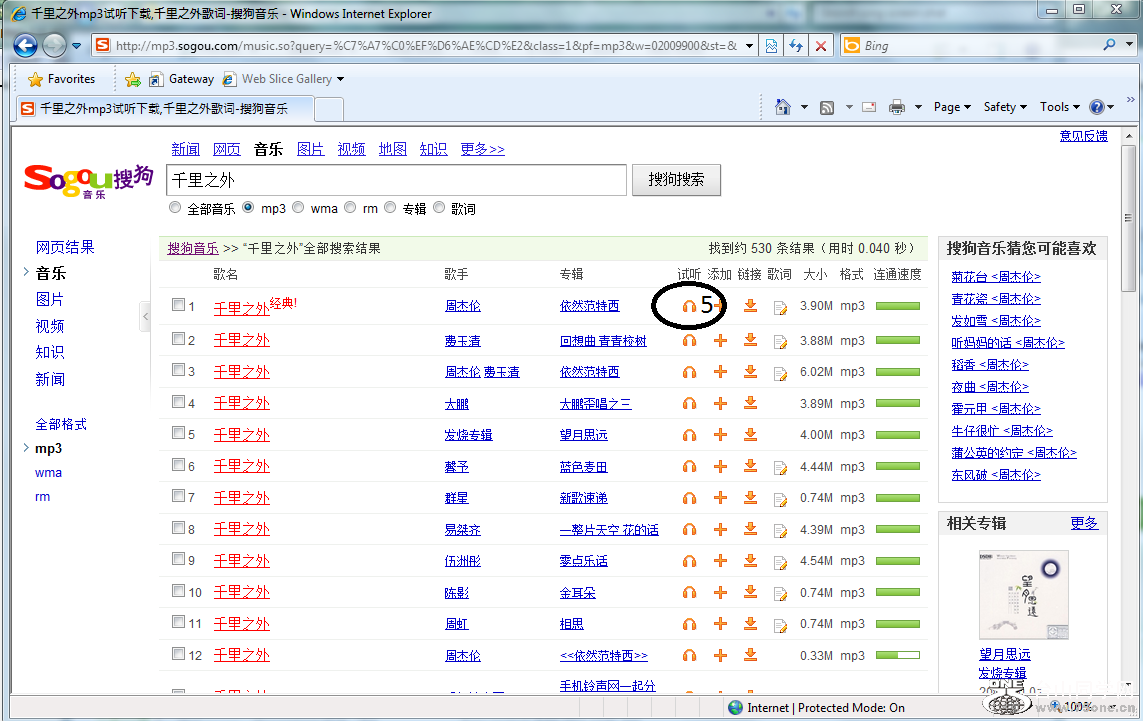Open the Bing search provider dropdown arrow
1143x721 pixels.
pos(1129,45)
